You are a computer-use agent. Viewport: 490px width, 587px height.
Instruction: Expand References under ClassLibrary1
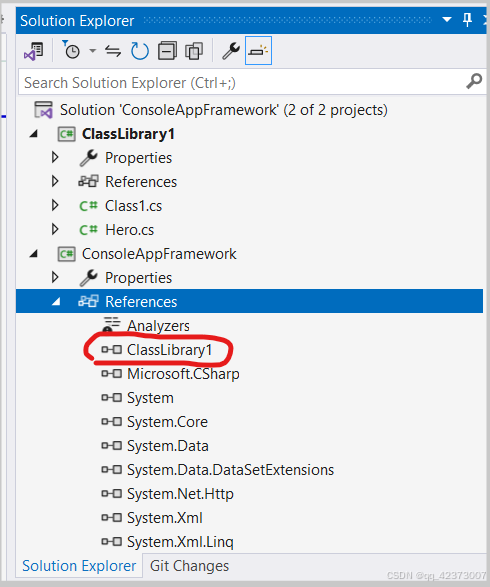[x=55, y=182]
